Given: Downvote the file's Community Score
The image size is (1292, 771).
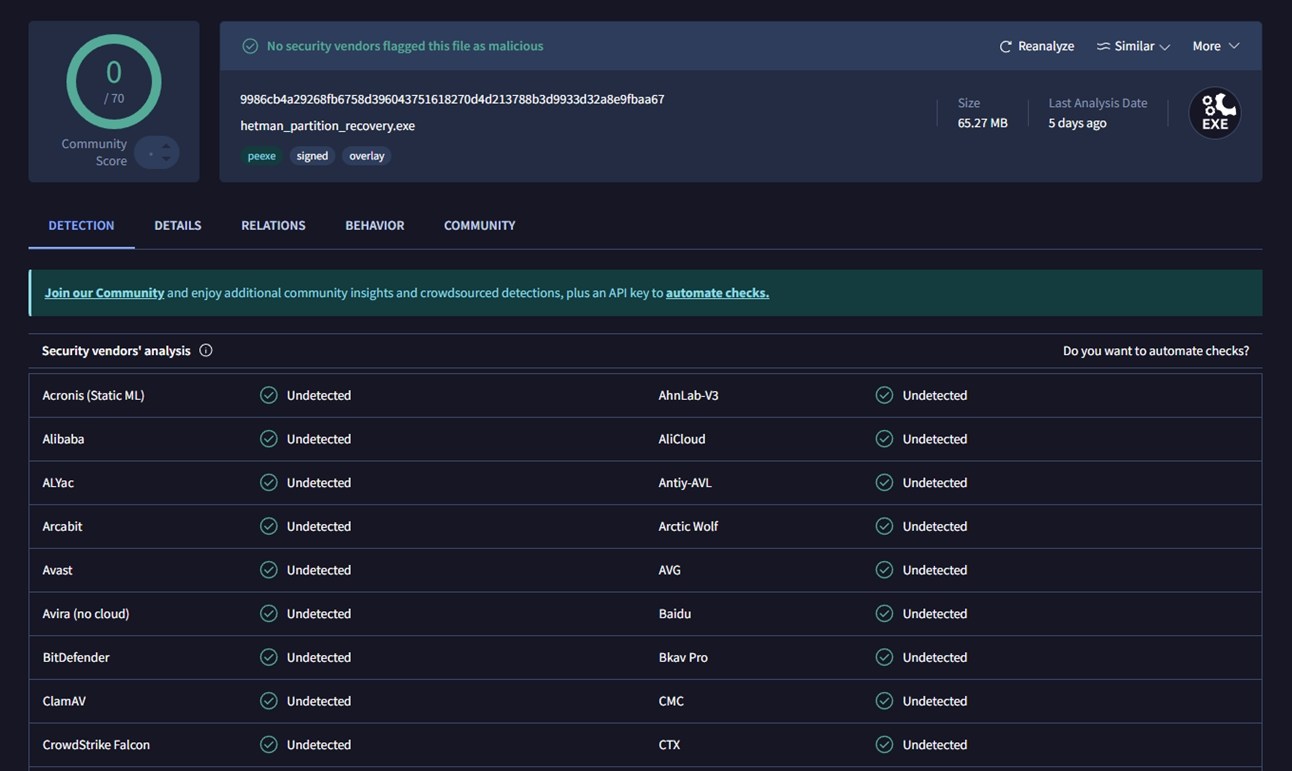Looking at the screenshot, I should pyautogui.click(x=166, y=159).
